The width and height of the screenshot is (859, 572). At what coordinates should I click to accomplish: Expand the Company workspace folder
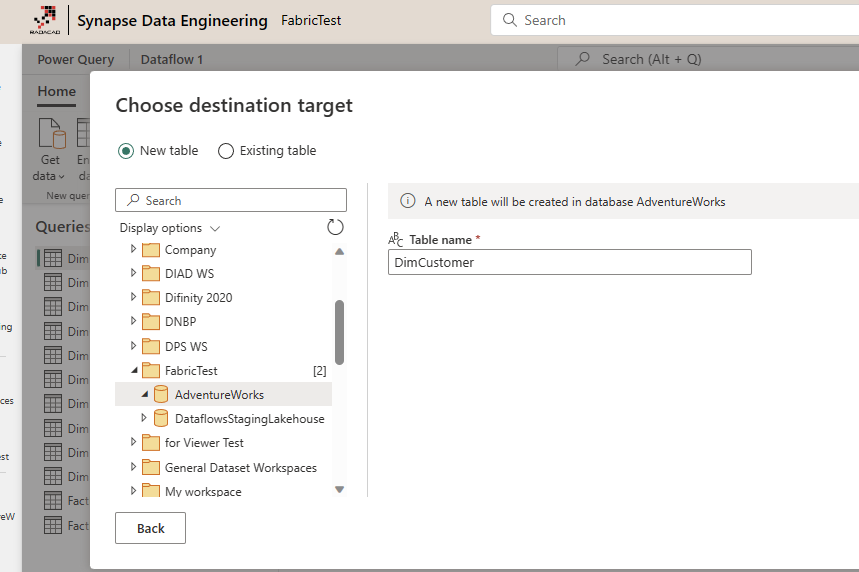(133, 249)
